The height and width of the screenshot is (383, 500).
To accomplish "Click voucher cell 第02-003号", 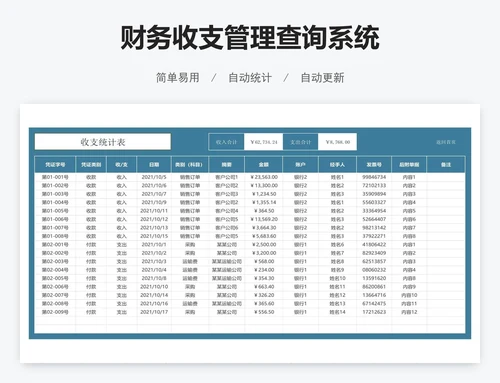I will 55,261.
